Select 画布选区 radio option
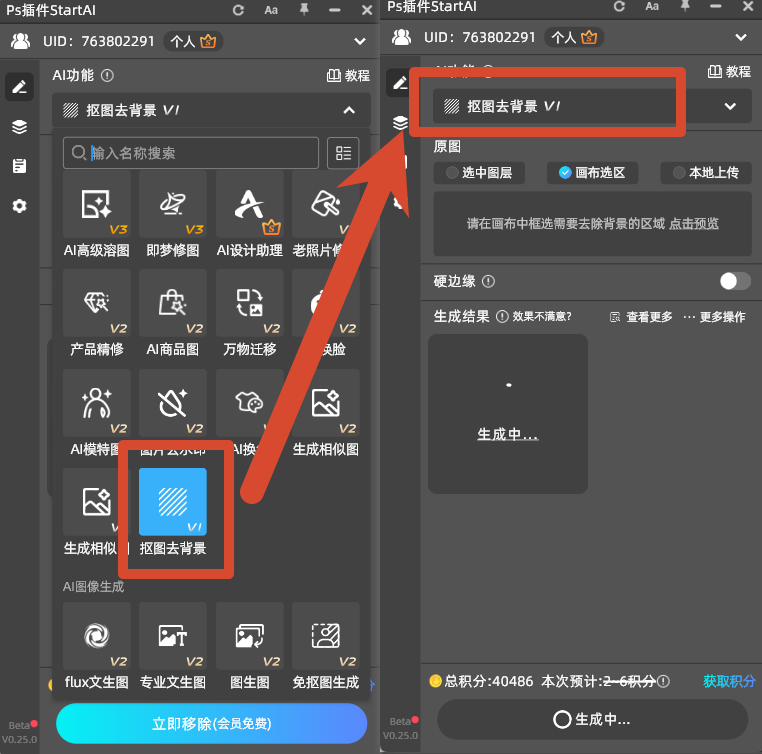 click(592, 173)
